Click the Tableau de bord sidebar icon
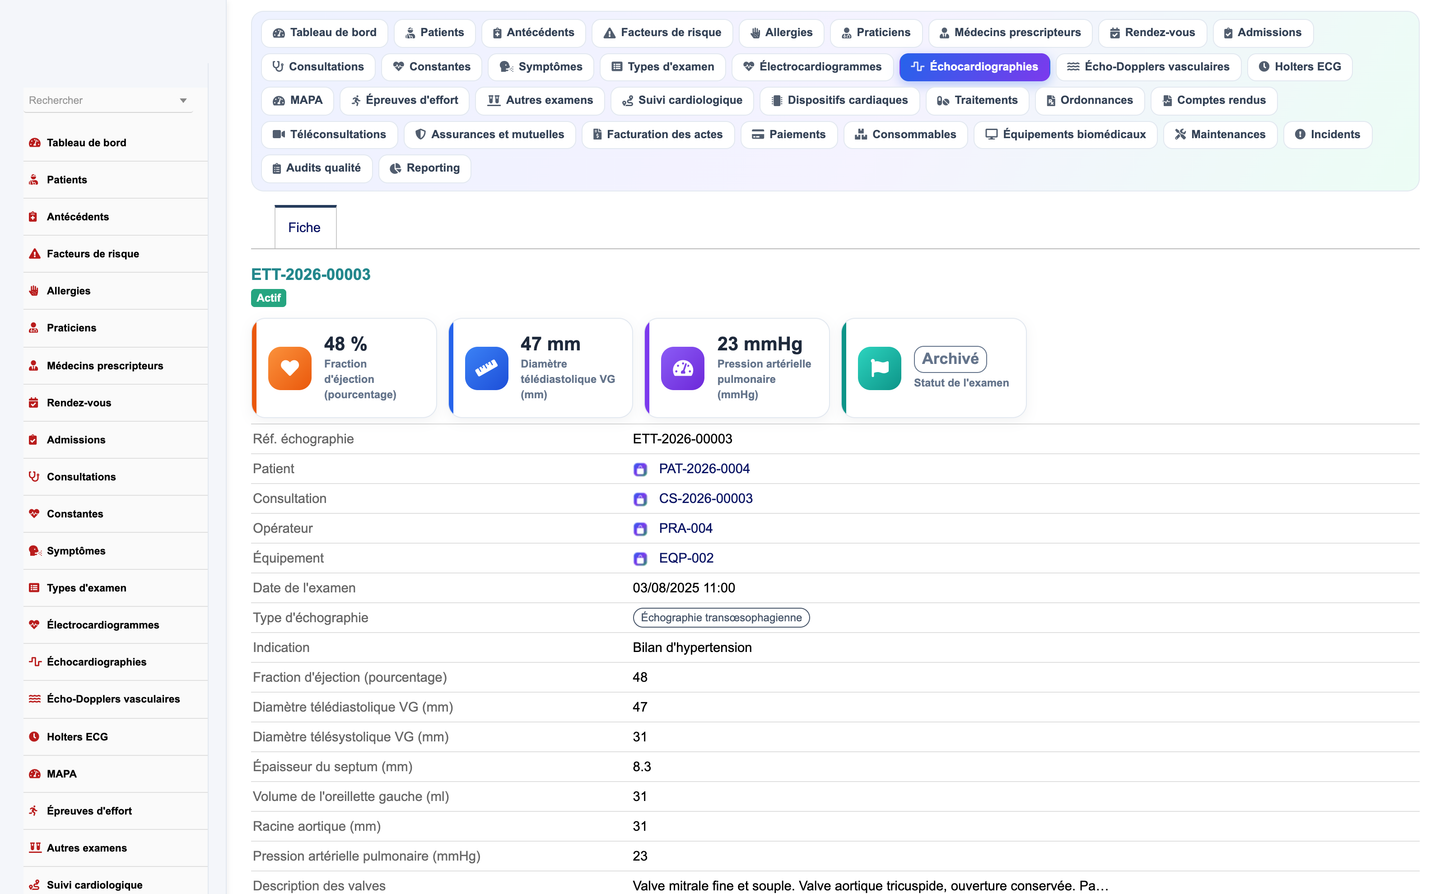The height and width of the screenshot is (894, 1445). [x=34, y=143]
